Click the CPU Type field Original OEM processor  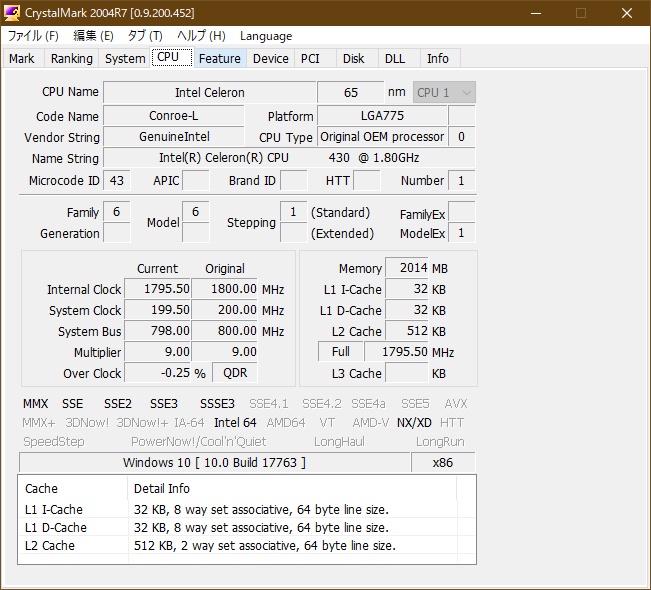point(382,137)
